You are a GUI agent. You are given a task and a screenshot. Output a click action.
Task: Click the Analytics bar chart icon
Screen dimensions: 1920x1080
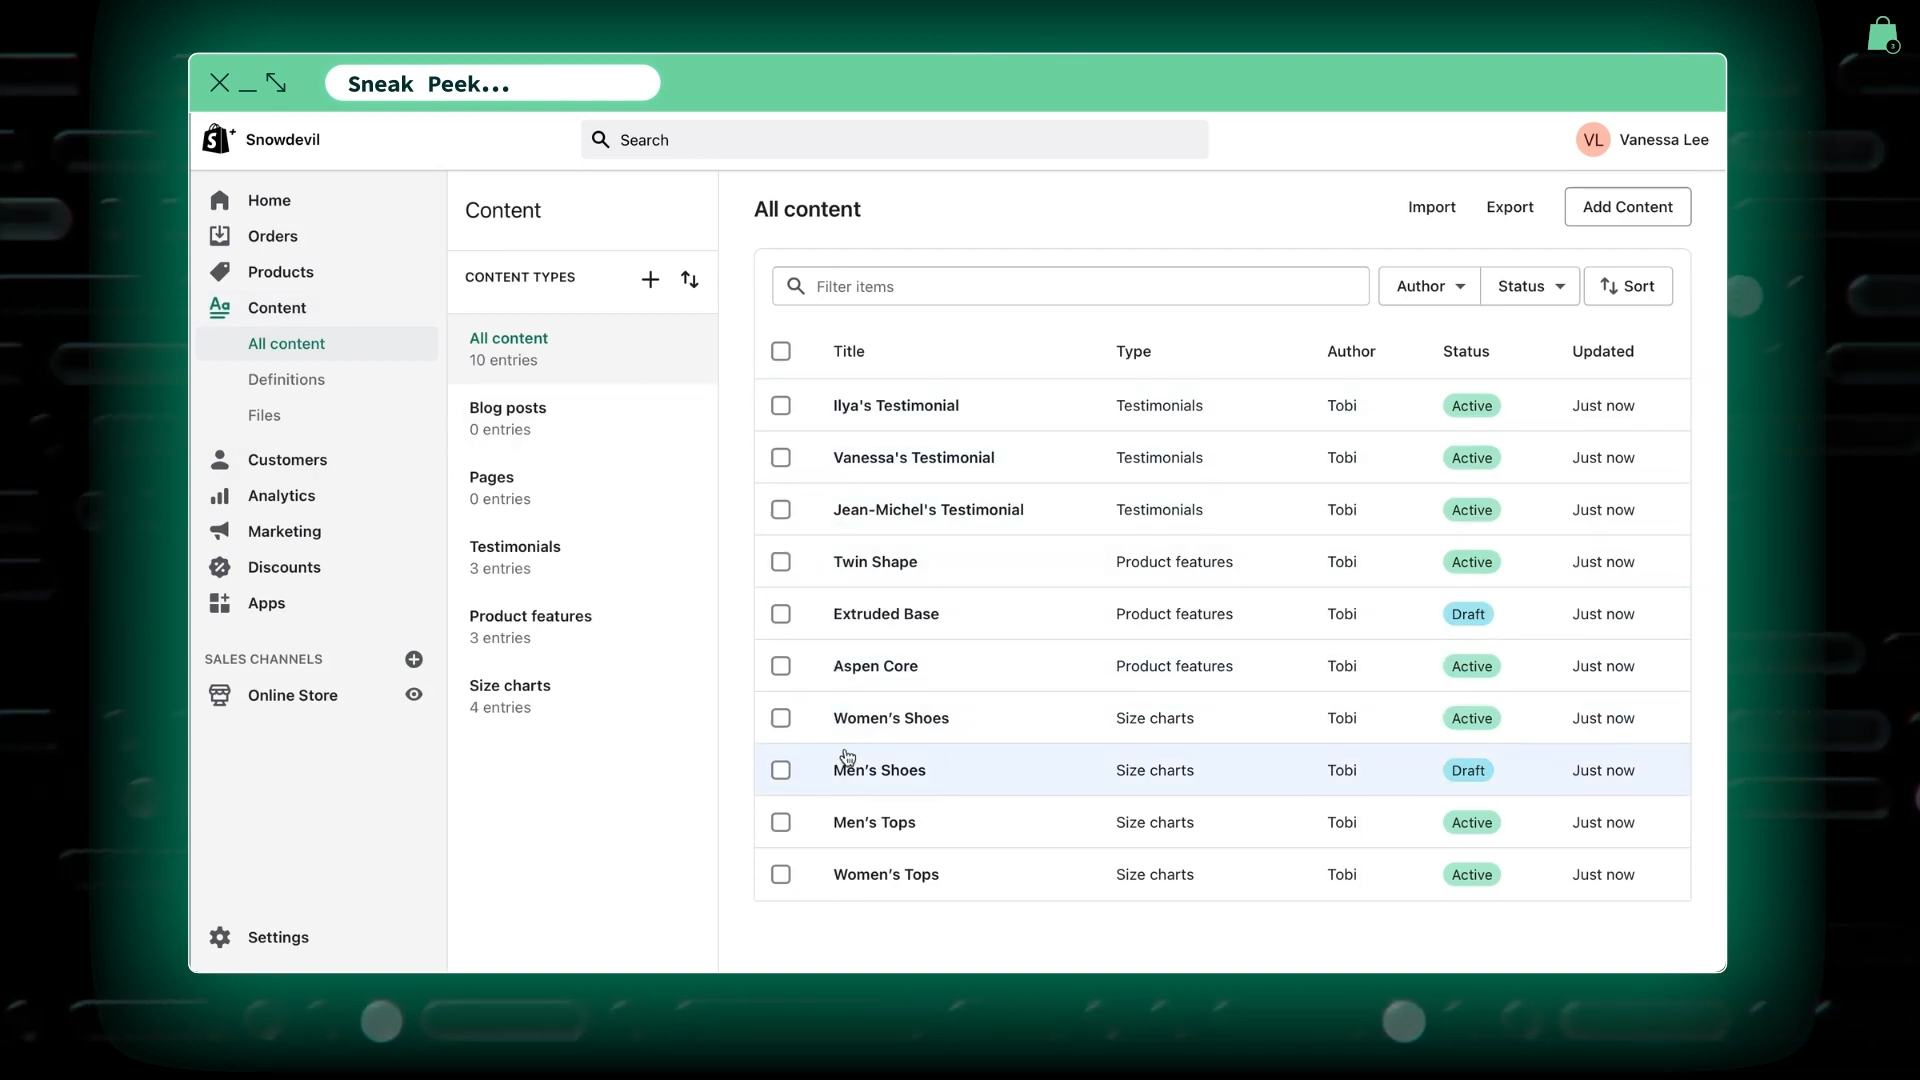coord(220,496)
